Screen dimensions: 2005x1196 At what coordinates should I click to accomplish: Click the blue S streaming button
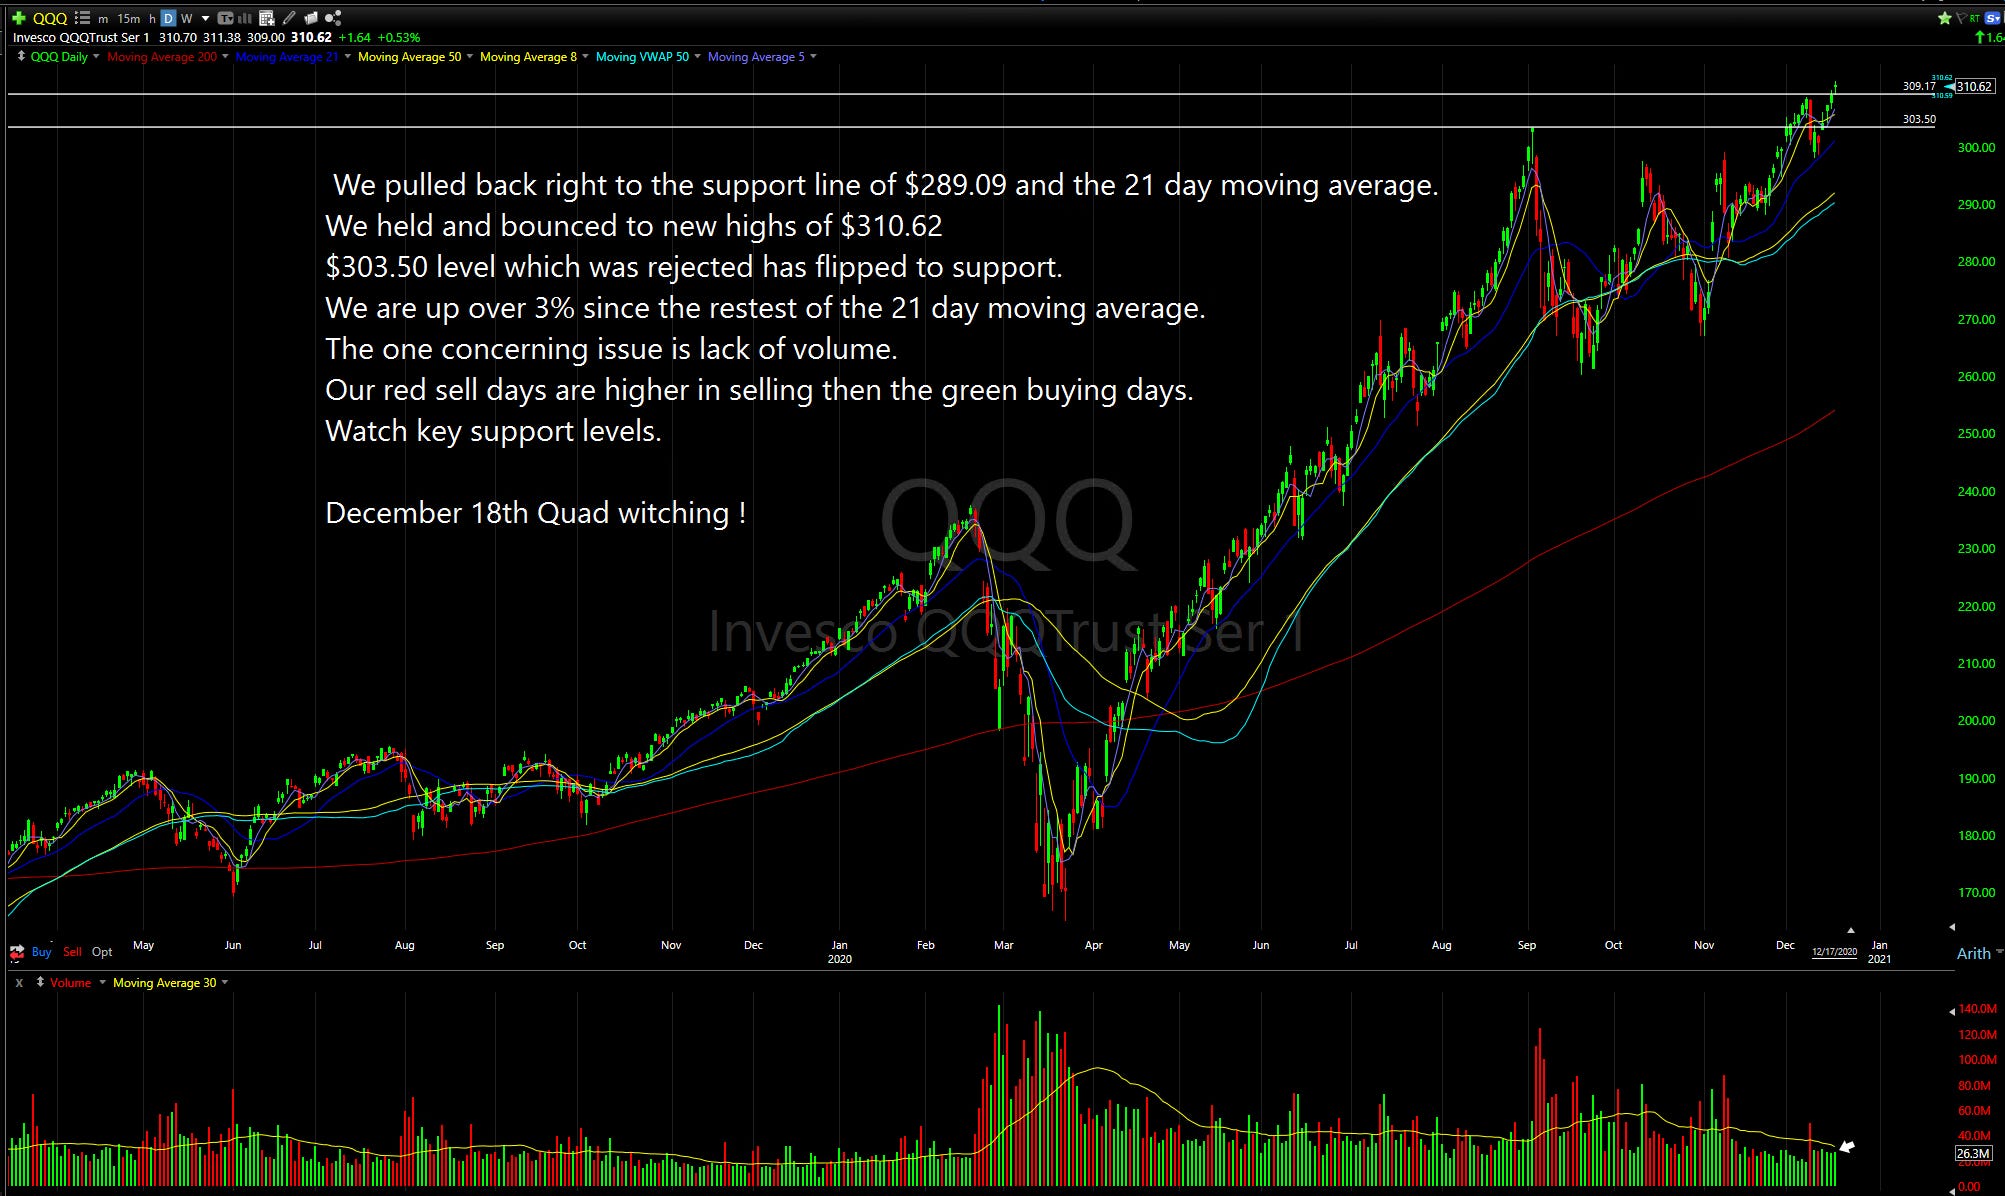pyautogui.click(x=1992, y=18)
